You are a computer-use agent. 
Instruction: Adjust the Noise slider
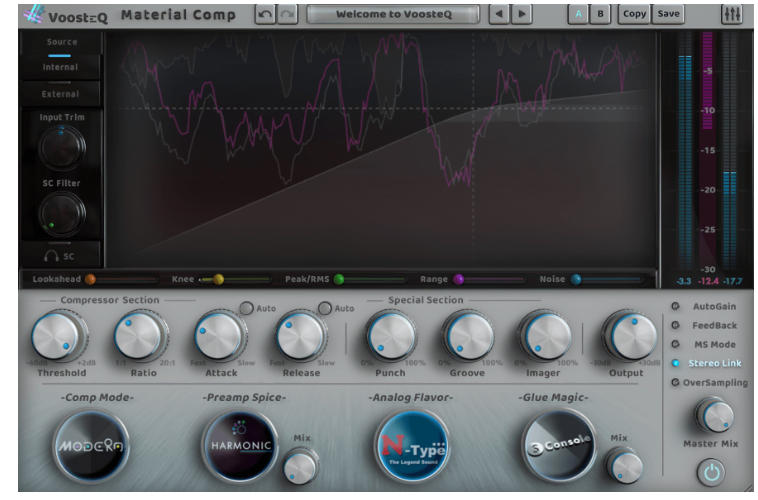607,279
